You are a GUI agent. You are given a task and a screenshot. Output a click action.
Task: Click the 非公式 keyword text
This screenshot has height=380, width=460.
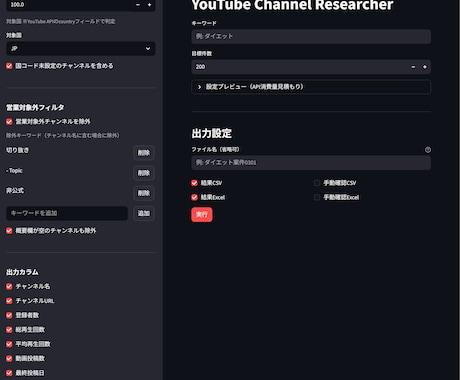pos(15,191)
